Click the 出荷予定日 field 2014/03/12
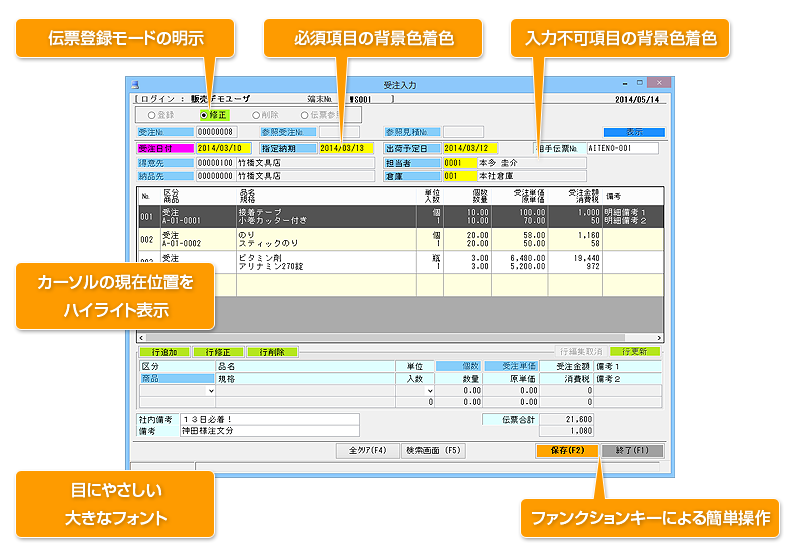The width and height of the screenshot is (800, 559). tap(470, 148)
